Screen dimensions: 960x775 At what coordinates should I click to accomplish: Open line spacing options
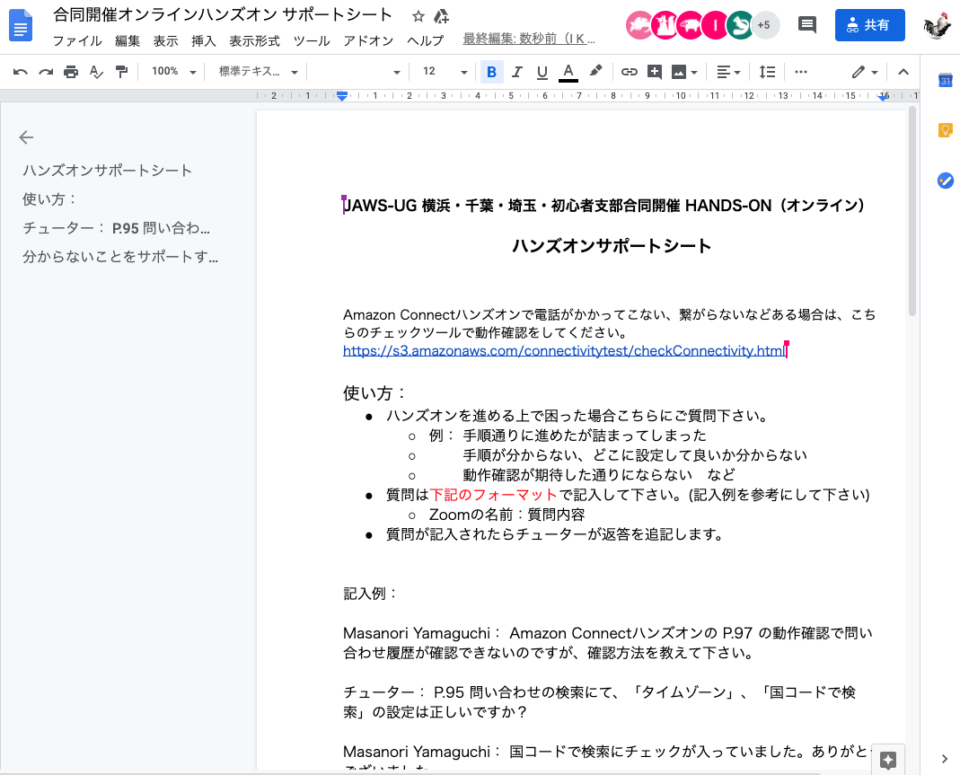point(767,72)
